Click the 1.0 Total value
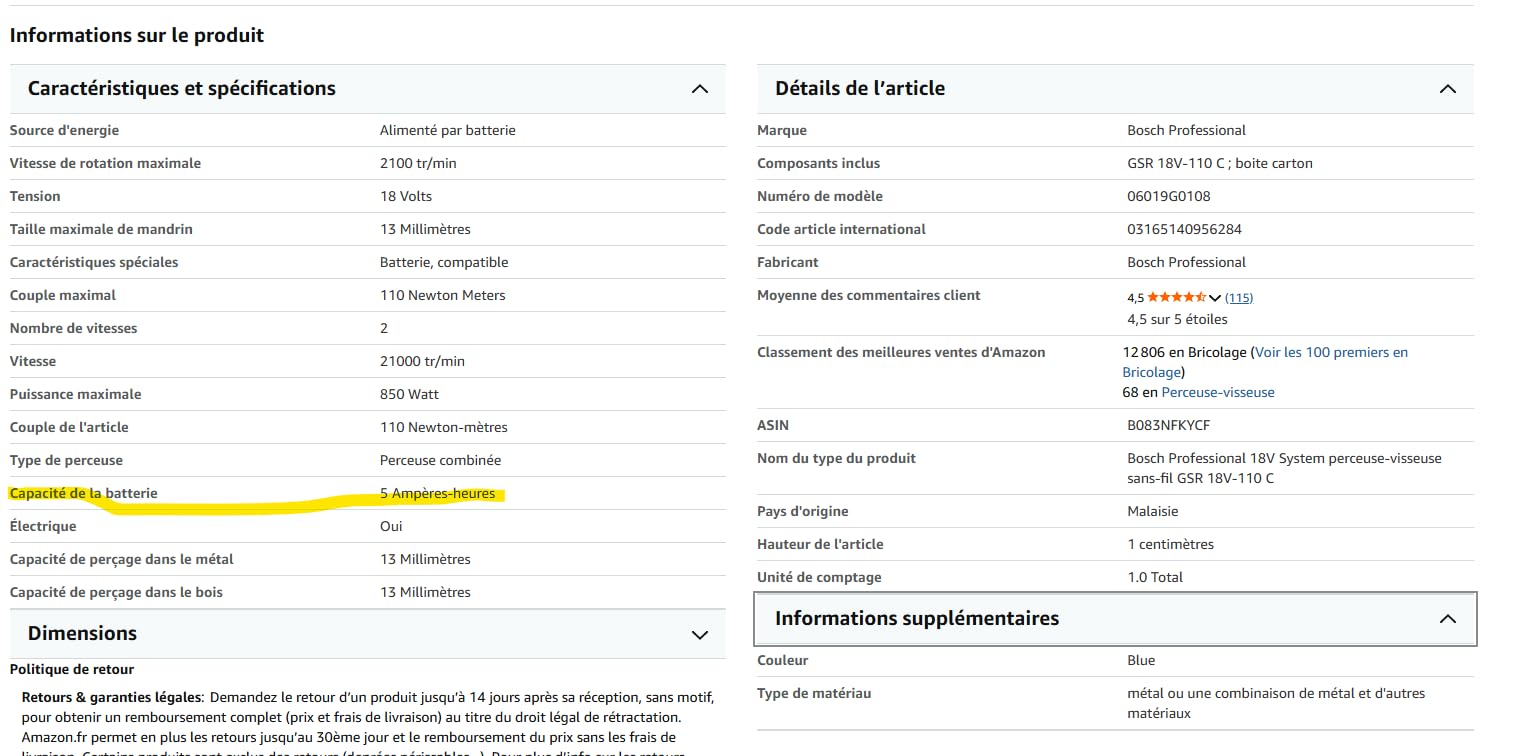 [1155, 578]
